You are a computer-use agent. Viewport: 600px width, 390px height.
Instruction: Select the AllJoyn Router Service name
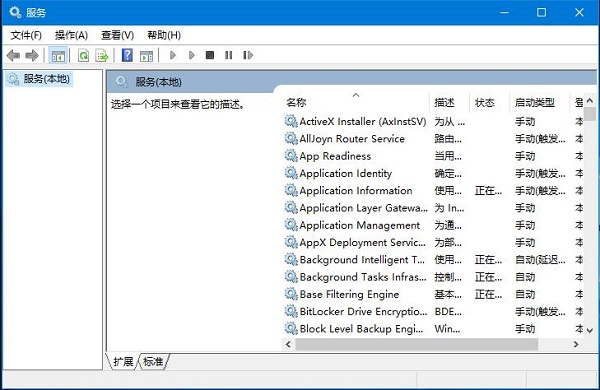(352, 139)
